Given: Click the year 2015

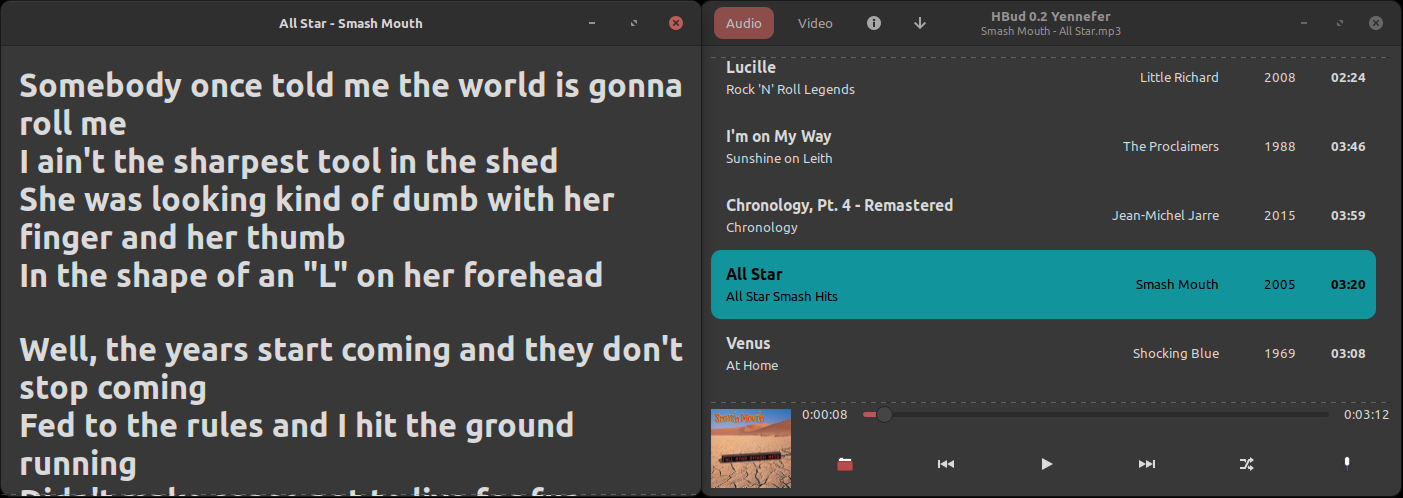Looking at the screenshot, I should [1280, 216].
